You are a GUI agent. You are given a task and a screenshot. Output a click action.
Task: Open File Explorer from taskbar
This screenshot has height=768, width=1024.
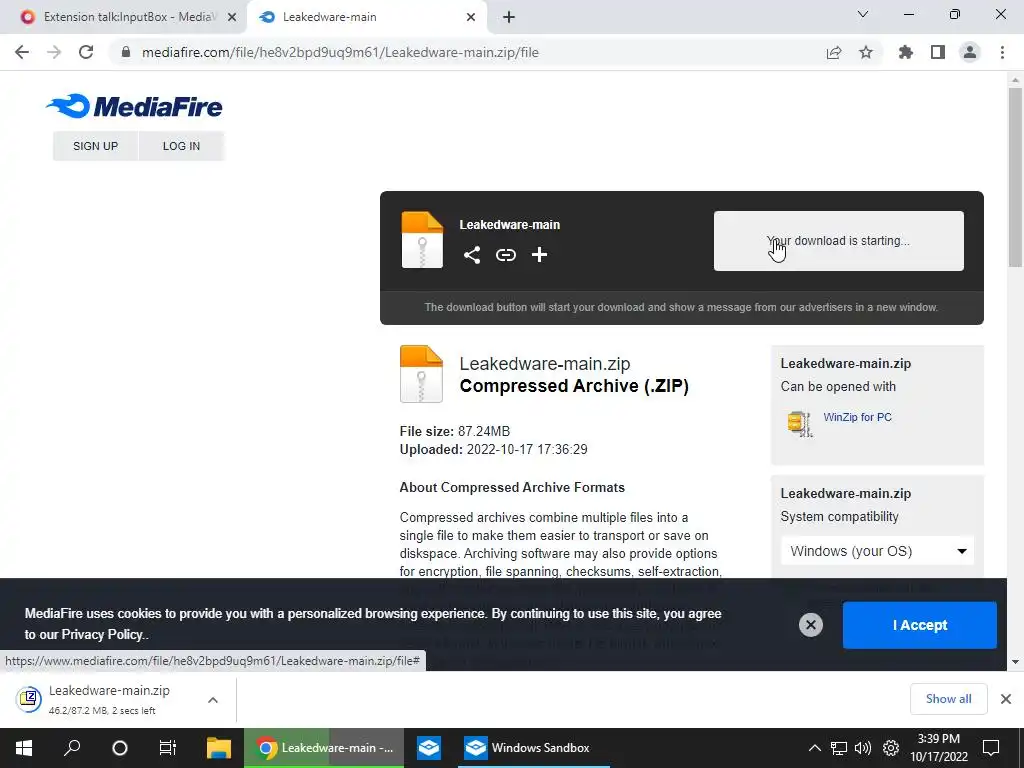[219, 748]
